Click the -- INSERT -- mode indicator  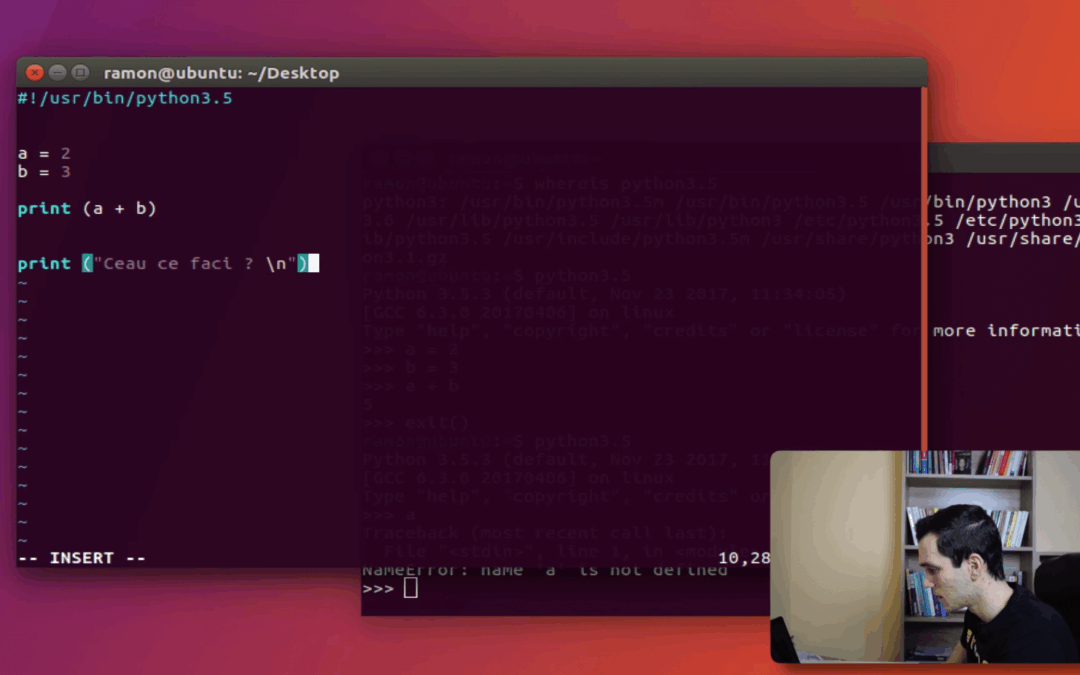point(82,557)
